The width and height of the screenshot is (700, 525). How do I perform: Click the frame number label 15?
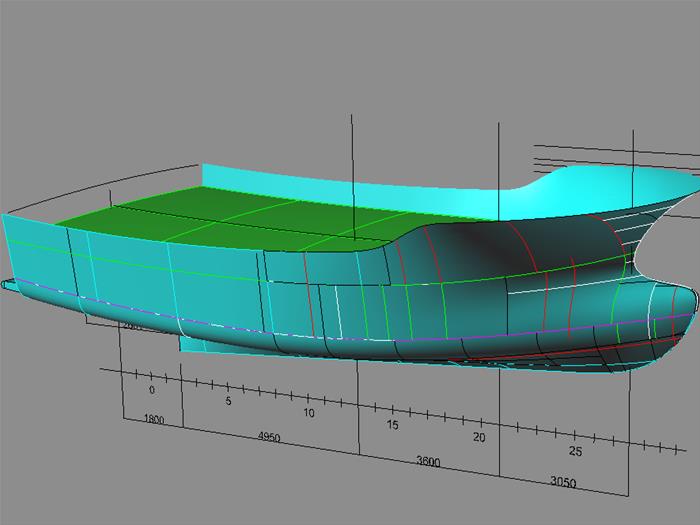point(392,425)
